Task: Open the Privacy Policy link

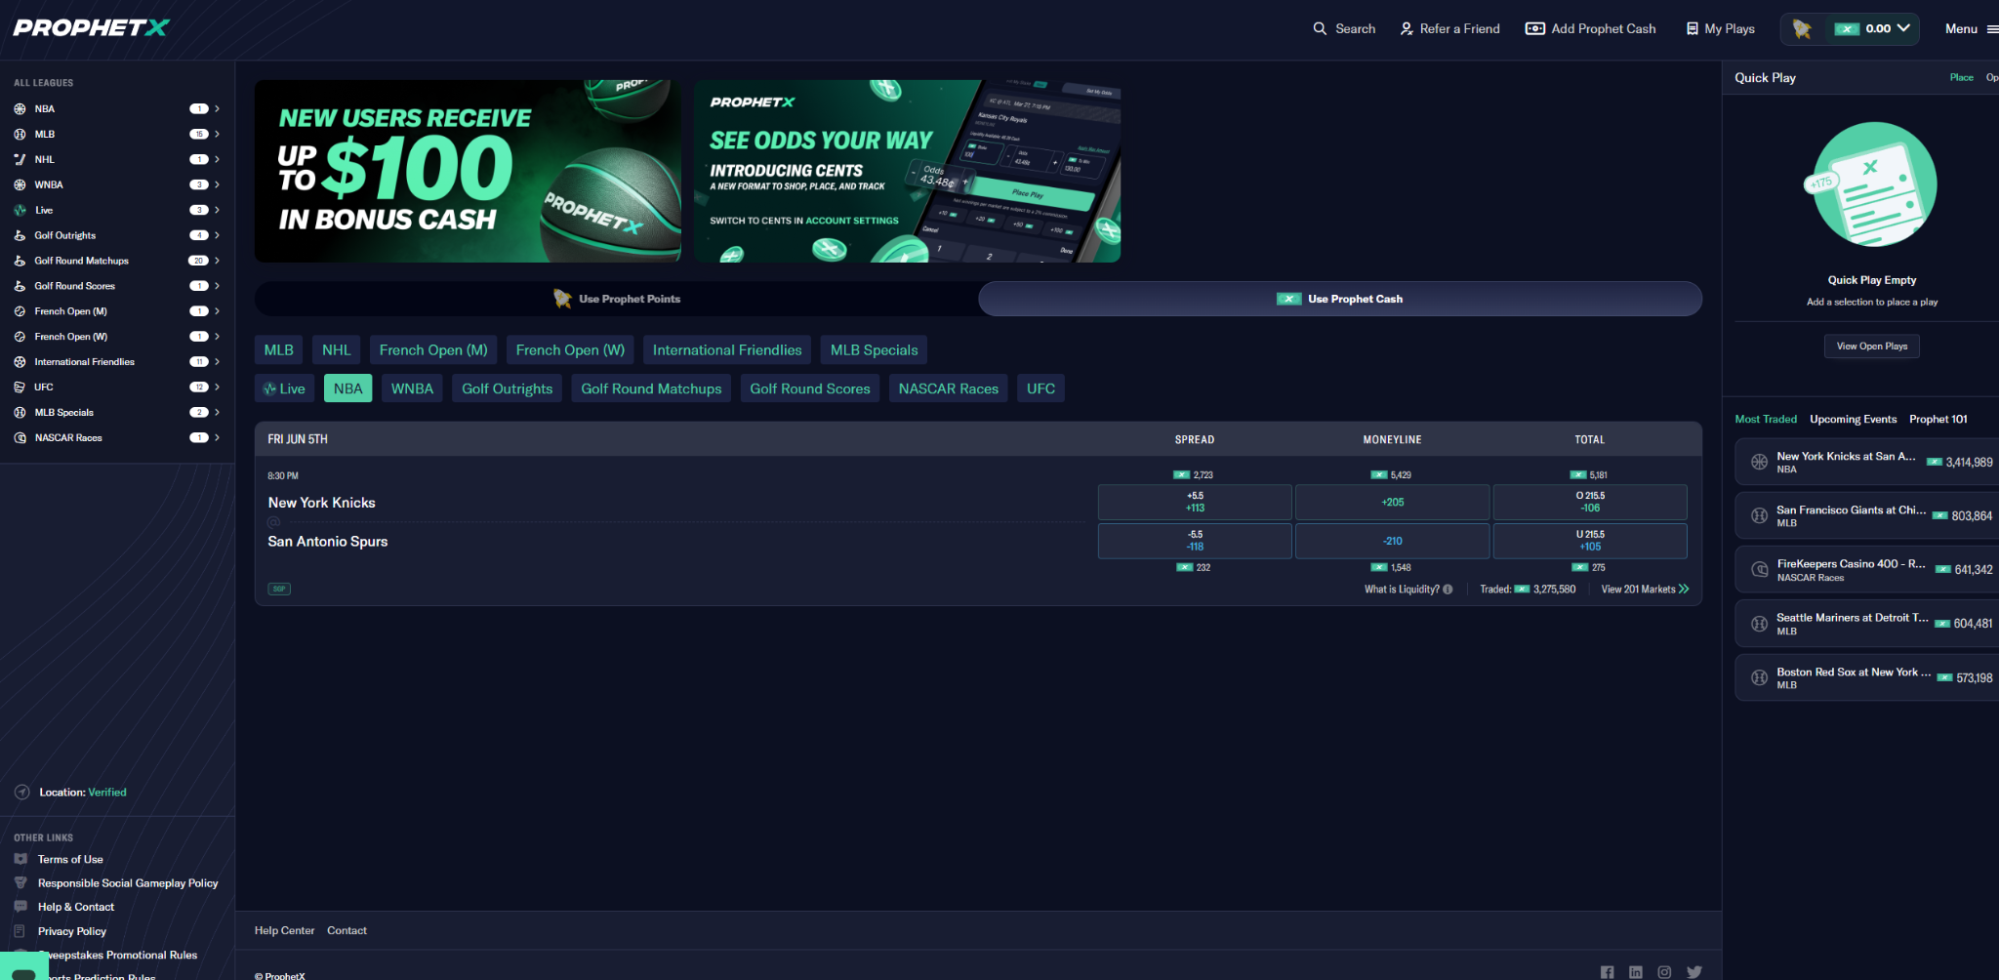Action: [72, 932]
